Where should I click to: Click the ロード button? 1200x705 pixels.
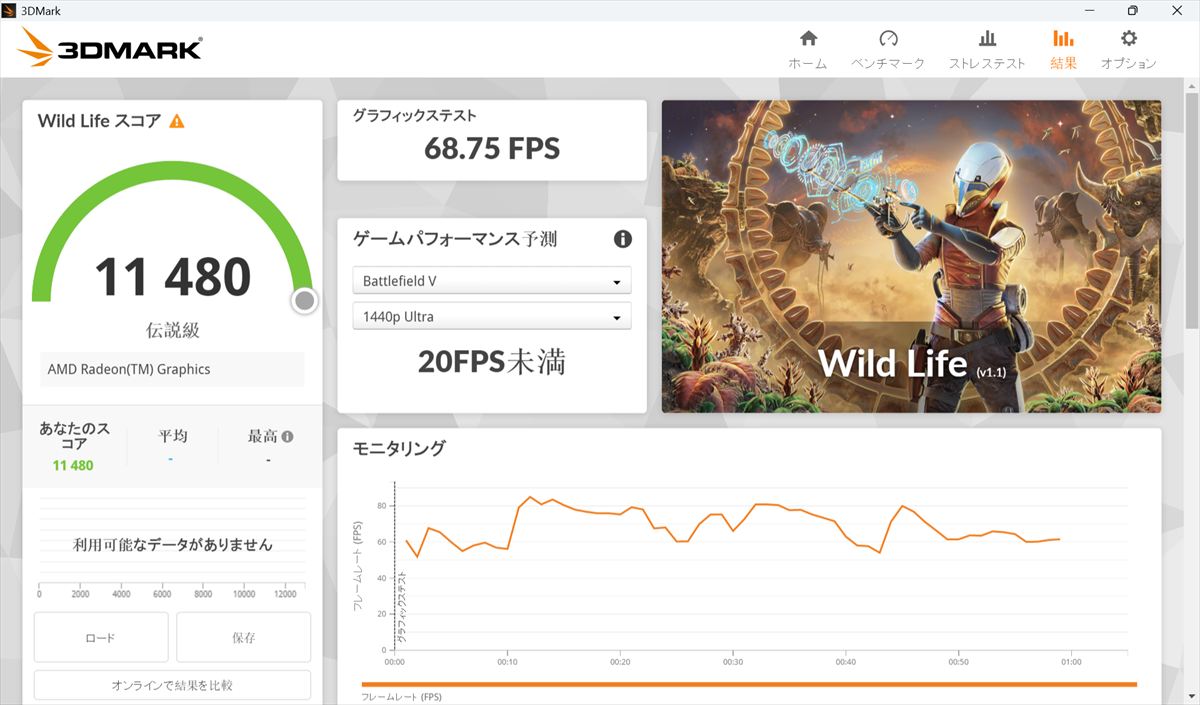101,637
